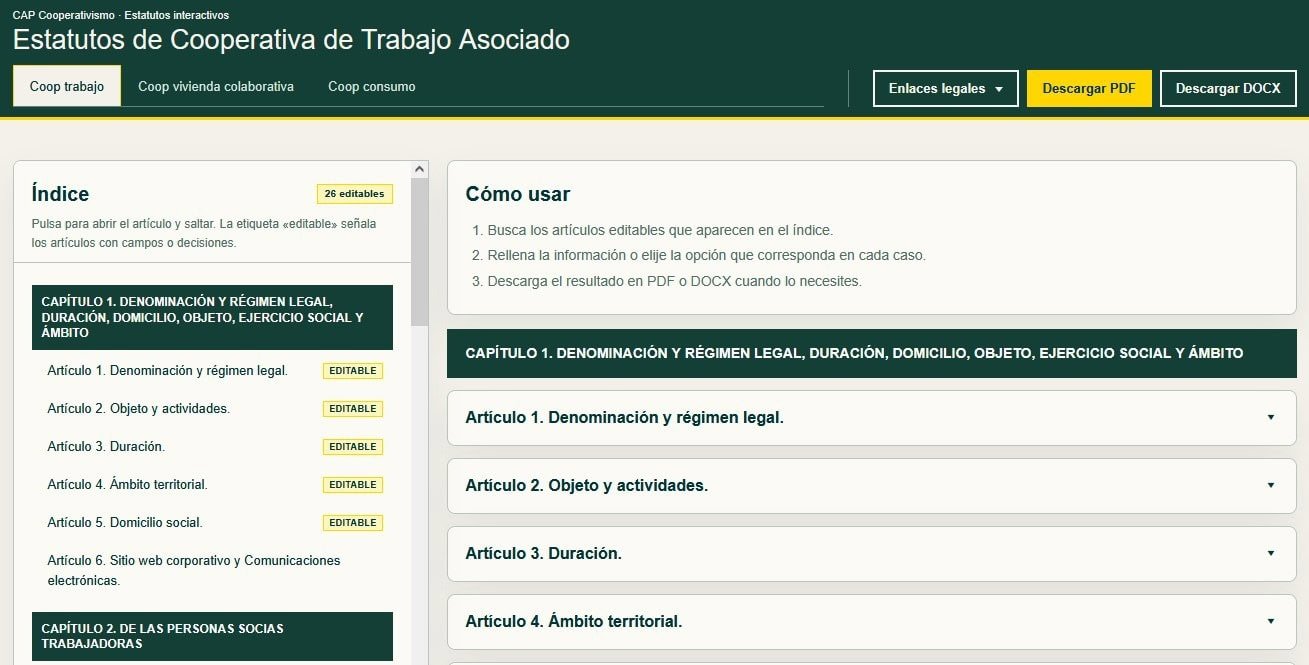The image size is (1309, 665).
Task: Jump to Artículo 2. Objeto y actividades in index
Action: point(138,408)
